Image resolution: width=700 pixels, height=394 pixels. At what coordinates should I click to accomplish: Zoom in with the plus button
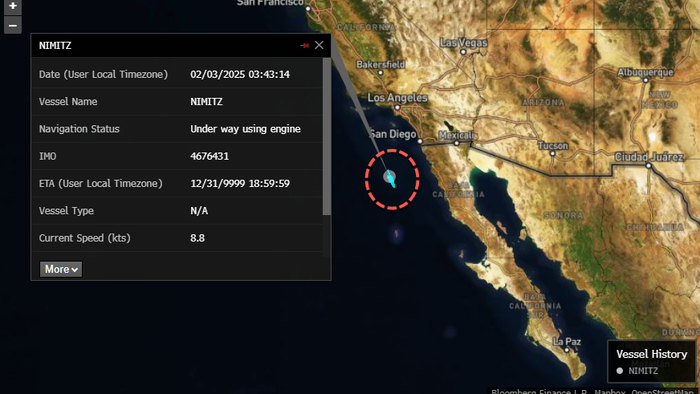(x=12, y=6)
